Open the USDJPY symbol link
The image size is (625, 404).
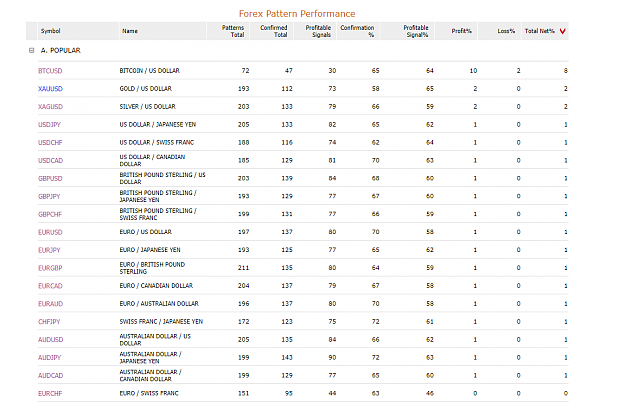point(49,125)
